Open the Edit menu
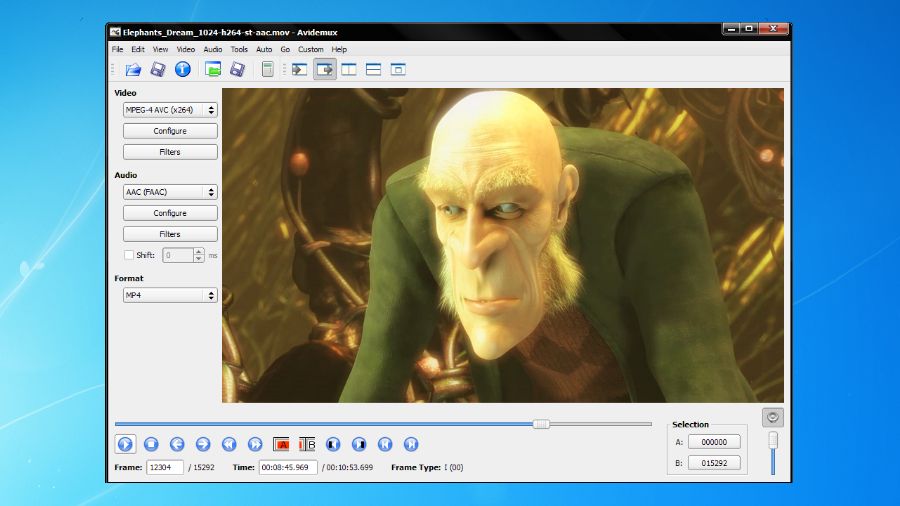The height and width of the screenshot is (506, 900). tap(138, 49)
